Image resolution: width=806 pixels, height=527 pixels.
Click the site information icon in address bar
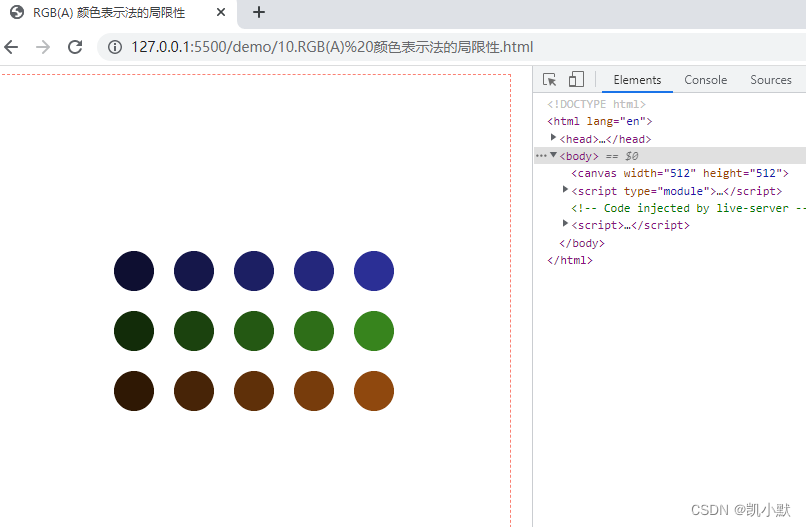coord(115,47)
